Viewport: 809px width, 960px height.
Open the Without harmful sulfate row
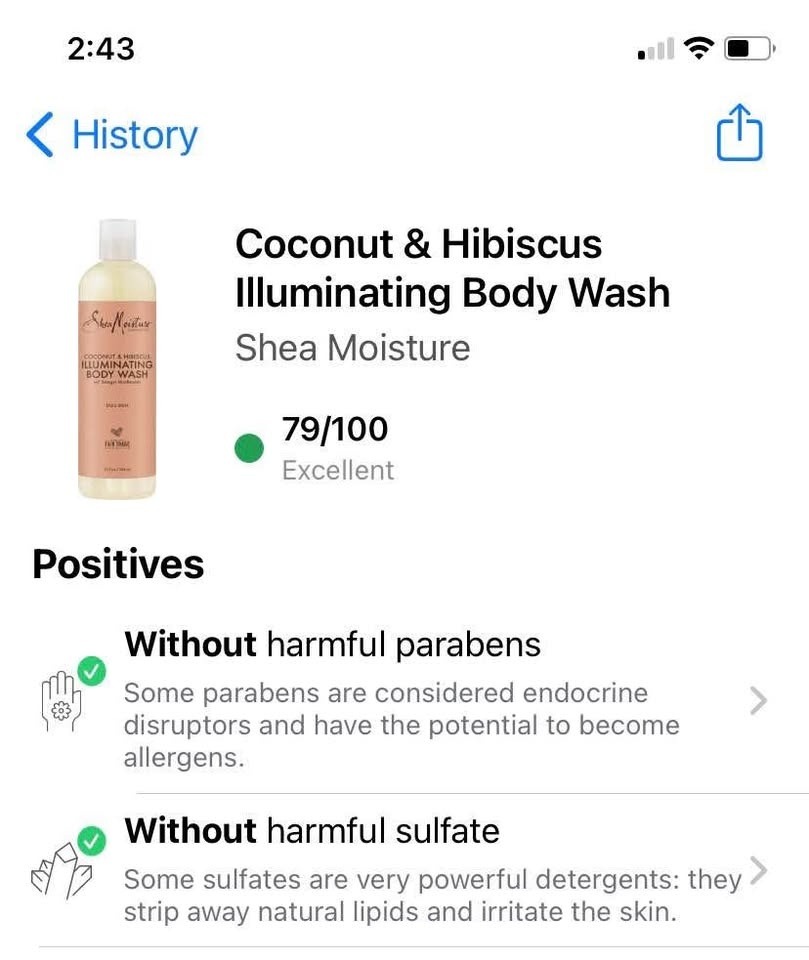tap(400, 868)
